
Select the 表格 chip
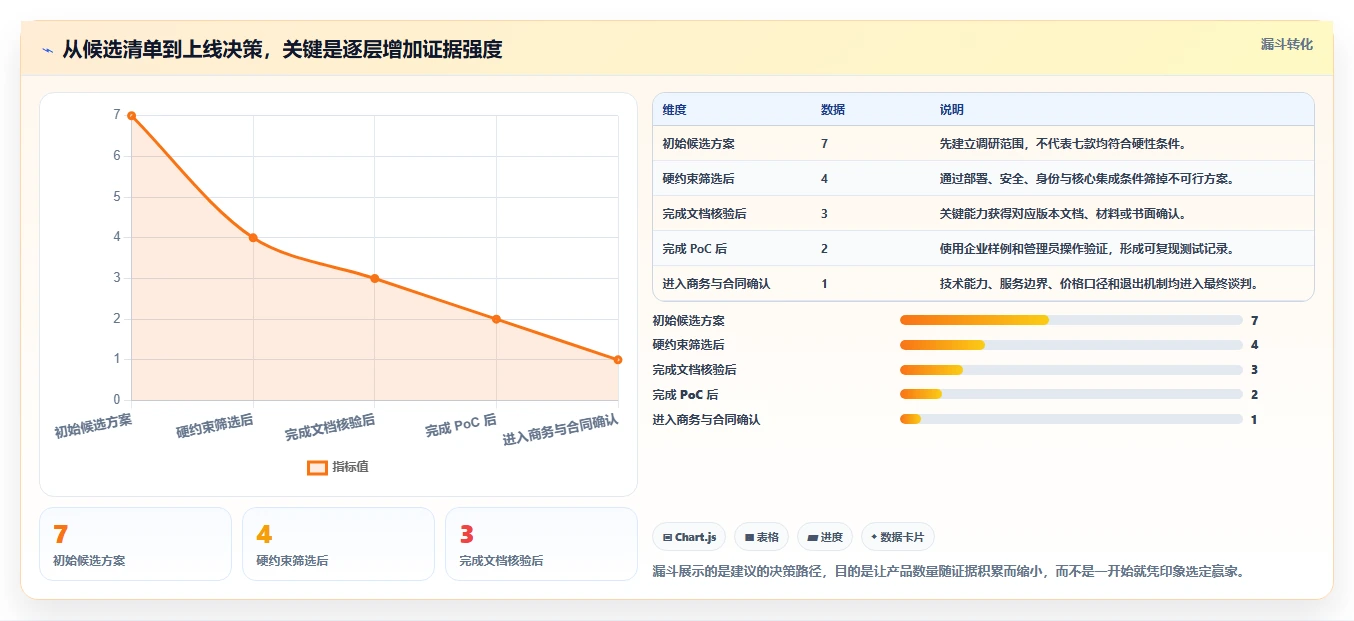tap(761, 537)
